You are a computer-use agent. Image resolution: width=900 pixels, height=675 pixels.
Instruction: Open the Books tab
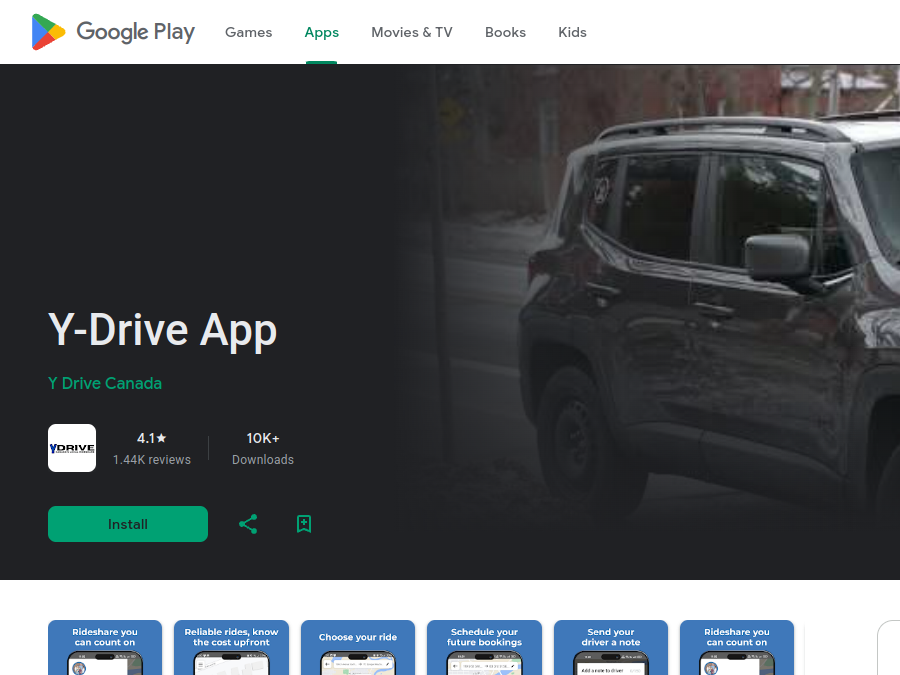pos(505,32)
